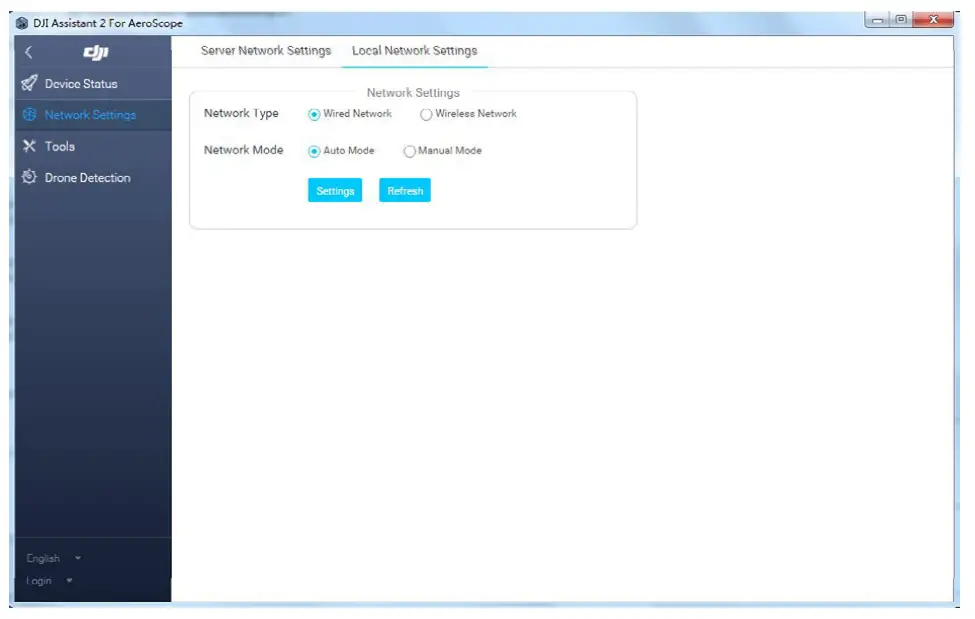The image size is (975, 619).
Task: Open Device Status in sidebar
Action: coord(93,83)
